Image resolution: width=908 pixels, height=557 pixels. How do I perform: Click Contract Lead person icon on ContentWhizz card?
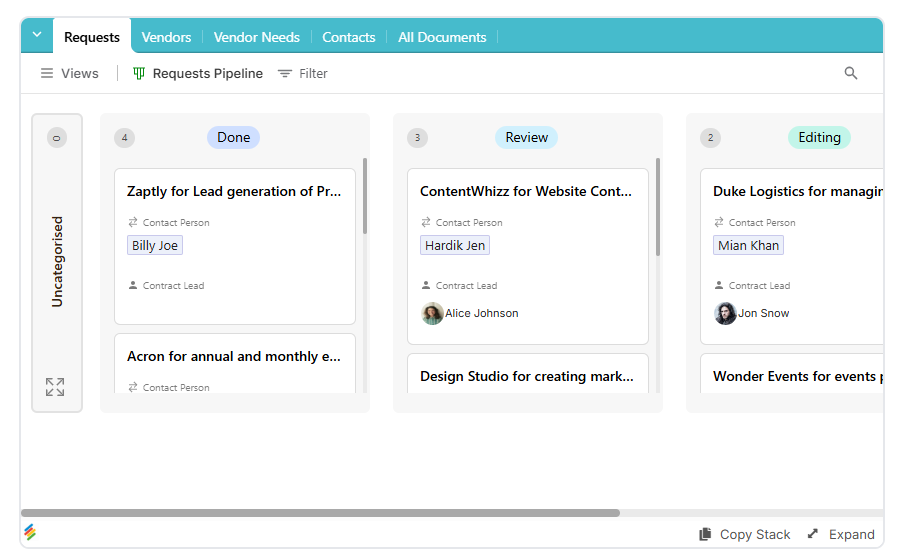tap(426, 285)
